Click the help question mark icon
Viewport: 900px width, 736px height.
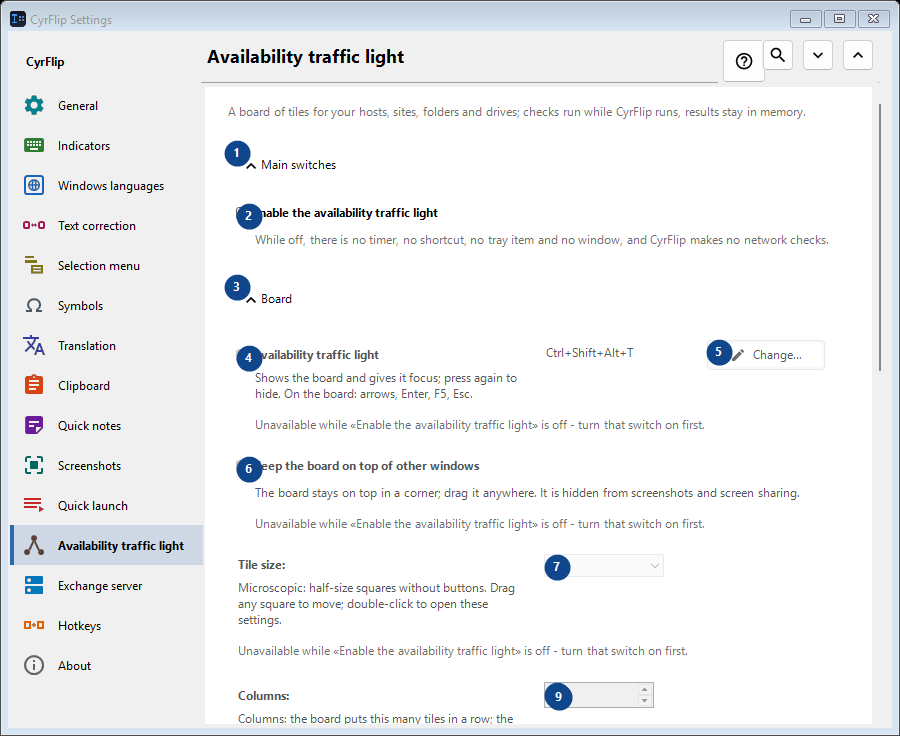click(744, 61)
